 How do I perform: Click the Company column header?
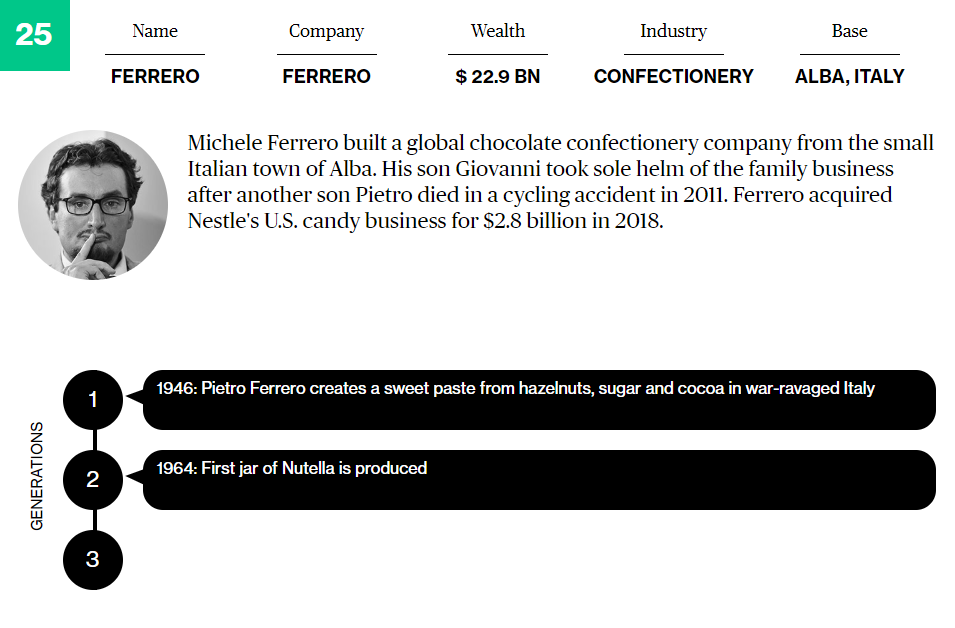[326, 31]
